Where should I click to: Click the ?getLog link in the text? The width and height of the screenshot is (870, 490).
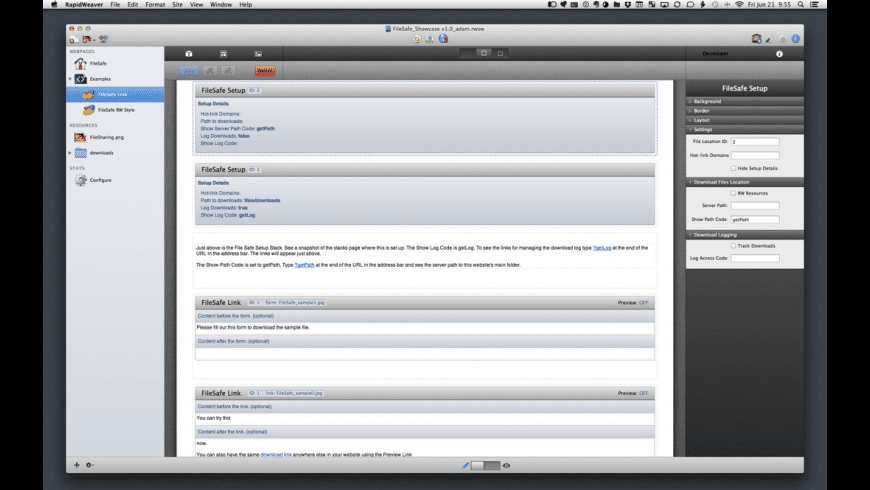[602, 248]
